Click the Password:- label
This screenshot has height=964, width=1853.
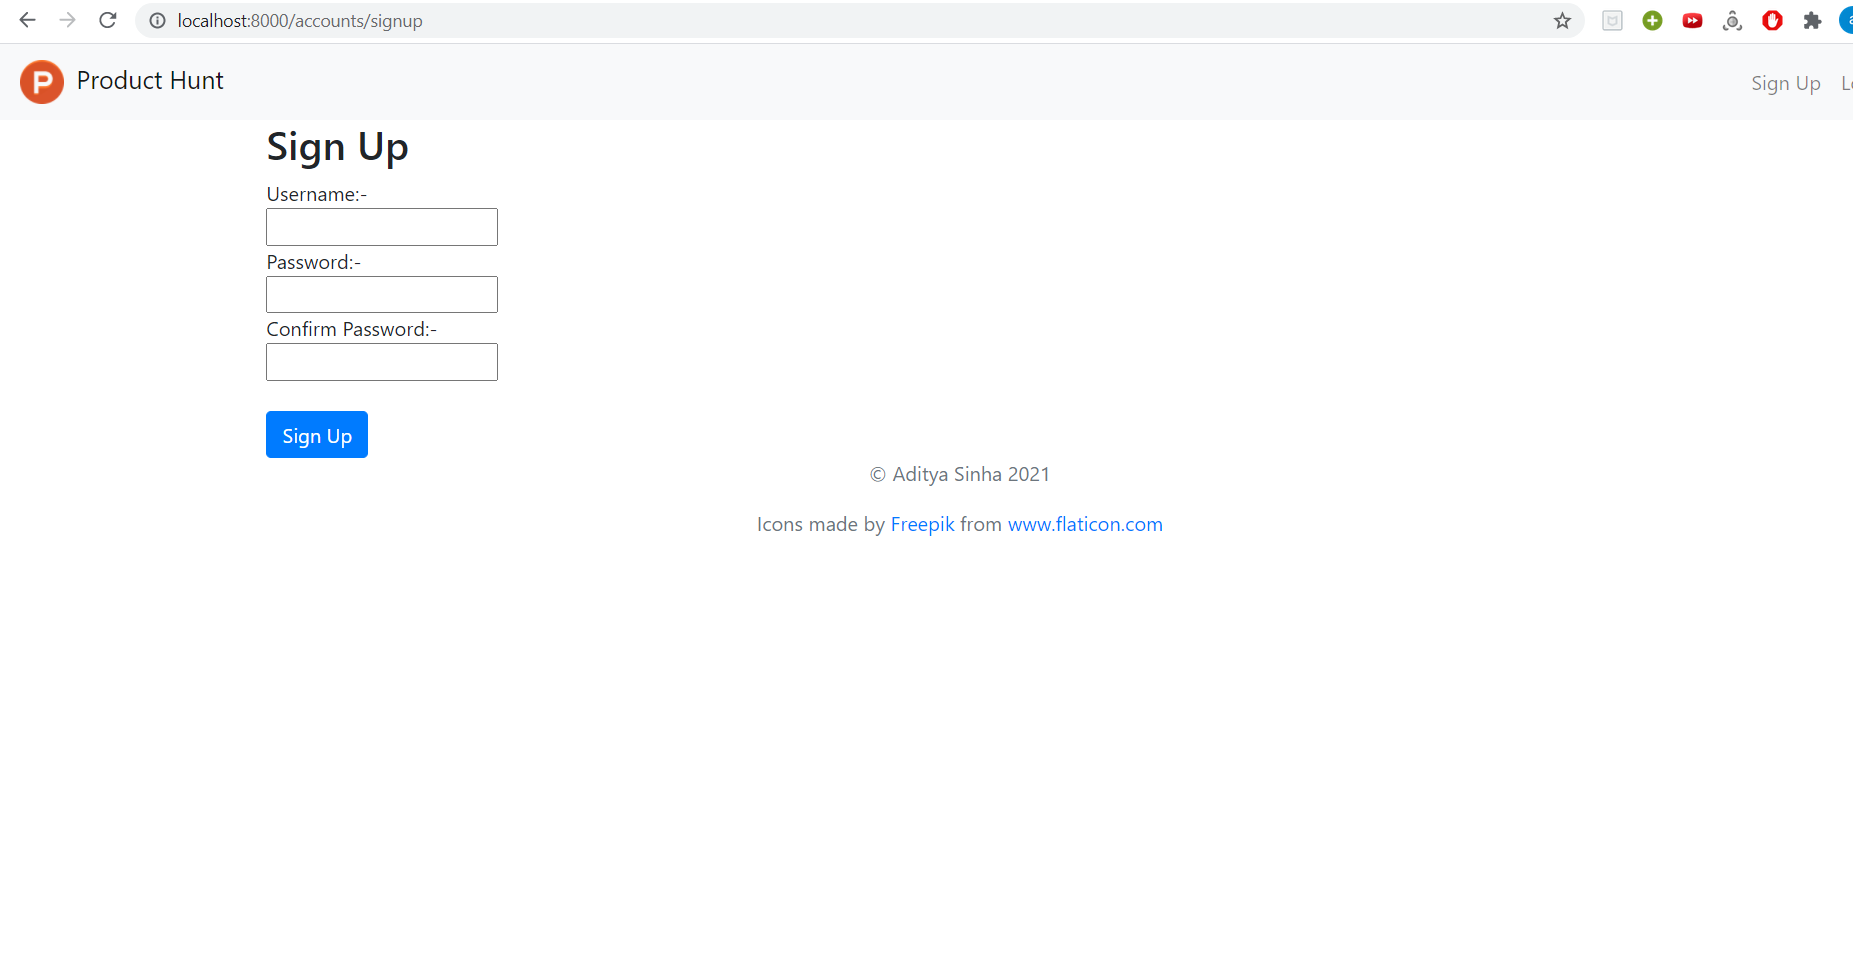314,263
